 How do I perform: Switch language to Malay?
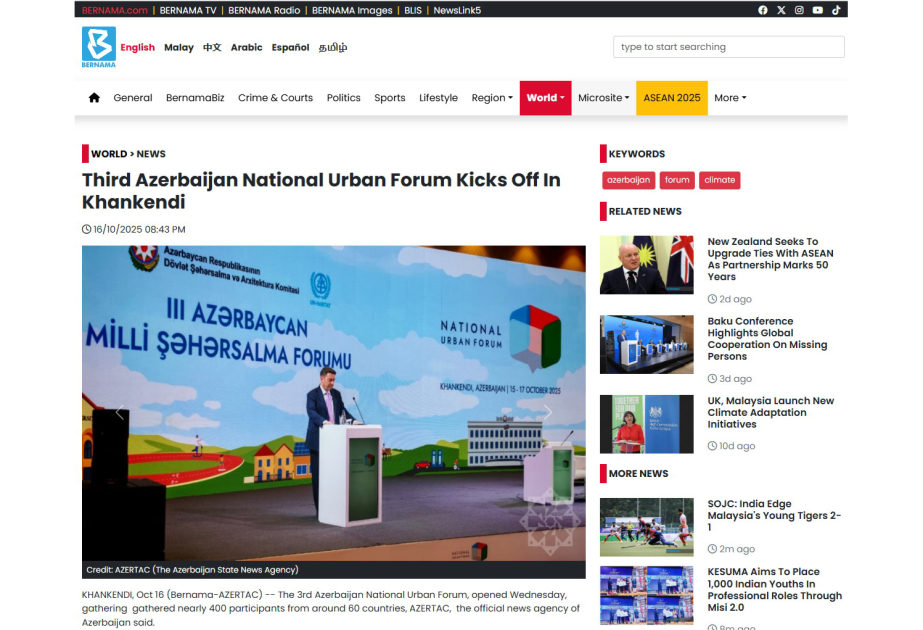coord(179,47)
